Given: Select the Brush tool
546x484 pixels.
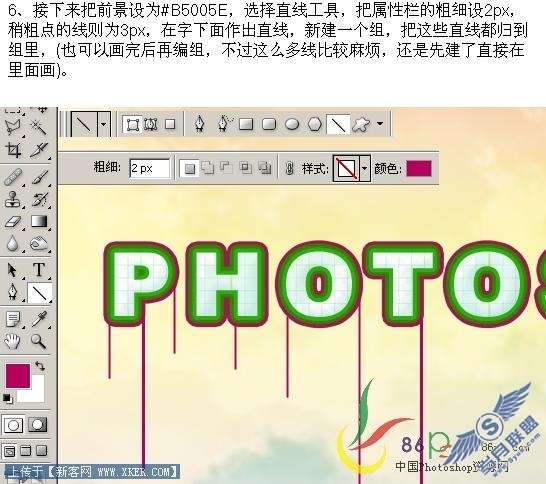Looking at the screenshot, I should 39,177.
